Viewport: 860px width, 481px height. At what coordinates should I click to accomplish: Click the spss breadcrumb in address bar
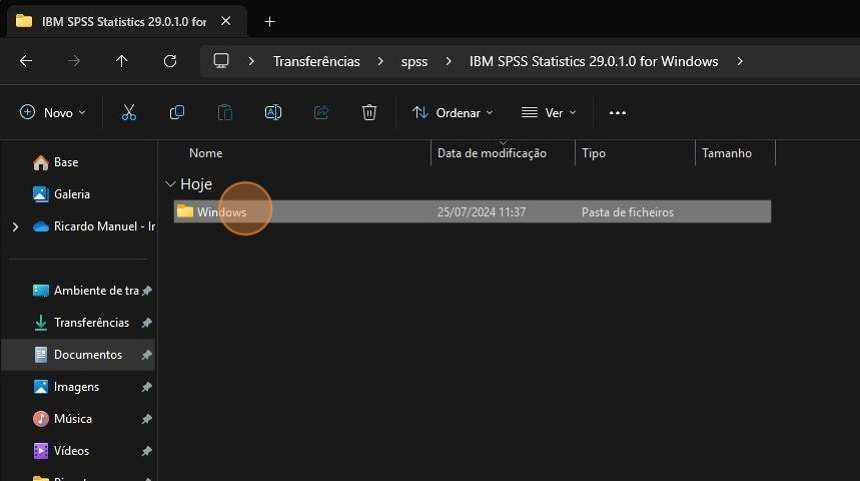click(x=414, y=61)
